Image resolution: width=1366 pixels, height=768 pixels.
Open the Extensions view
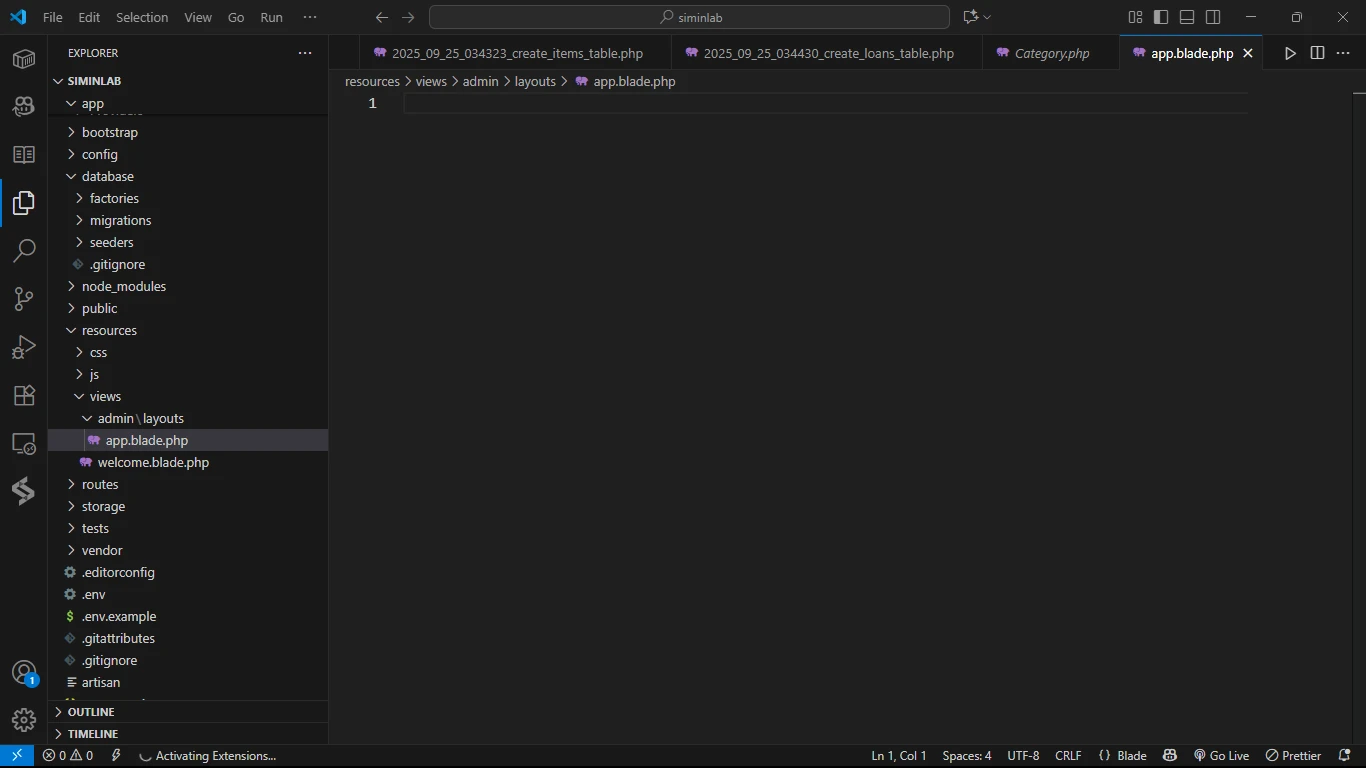coord(24,395)
